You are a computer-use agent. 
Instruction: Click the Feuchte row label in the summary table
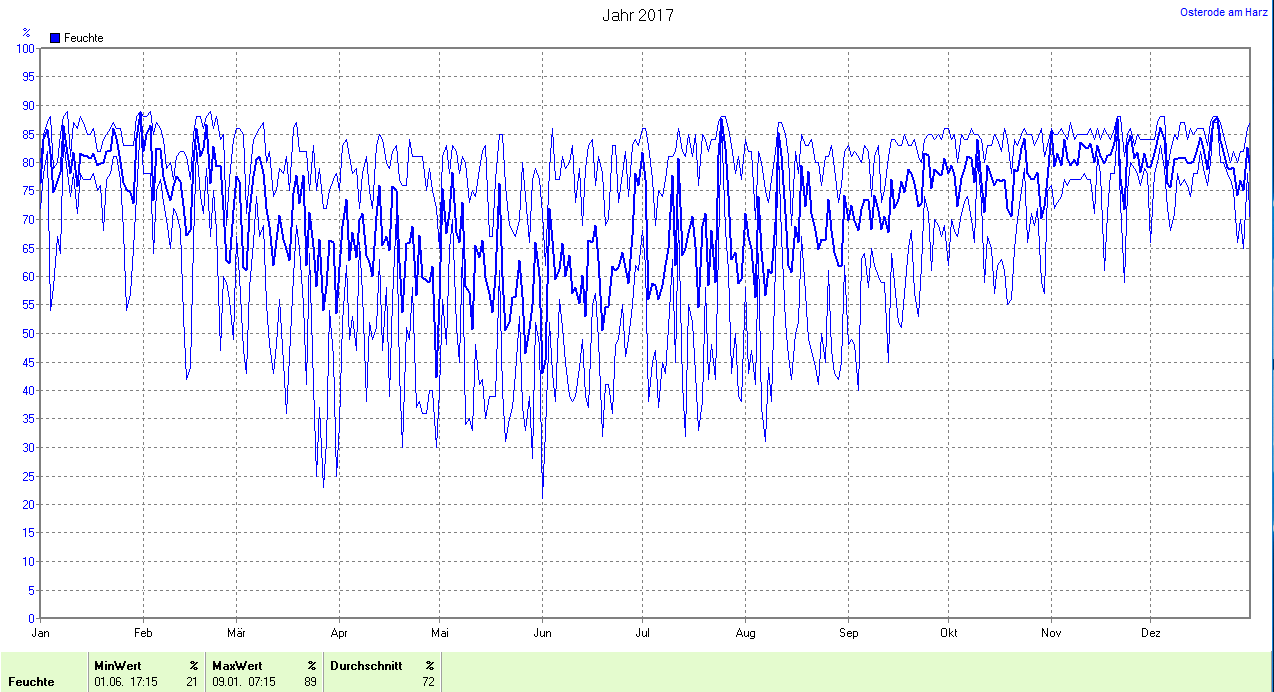click(x=31, y=682)
